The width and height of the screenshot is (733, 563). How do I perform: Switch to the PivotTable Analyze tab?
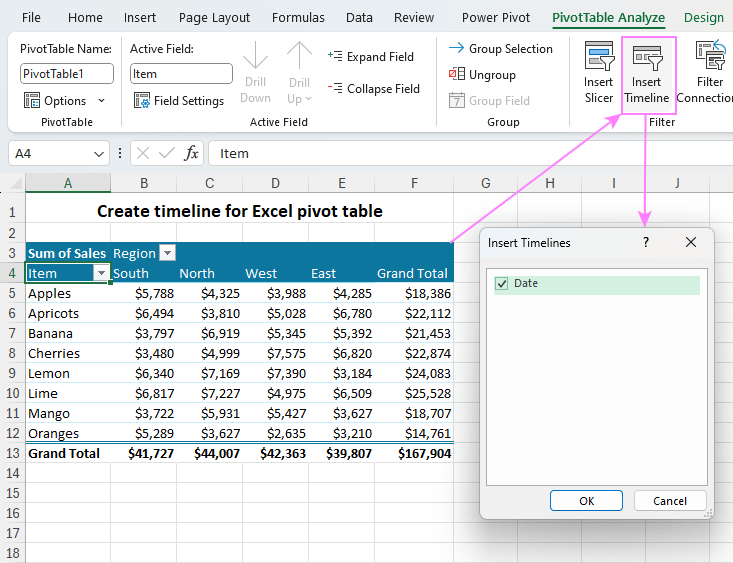tap(608, 18)
